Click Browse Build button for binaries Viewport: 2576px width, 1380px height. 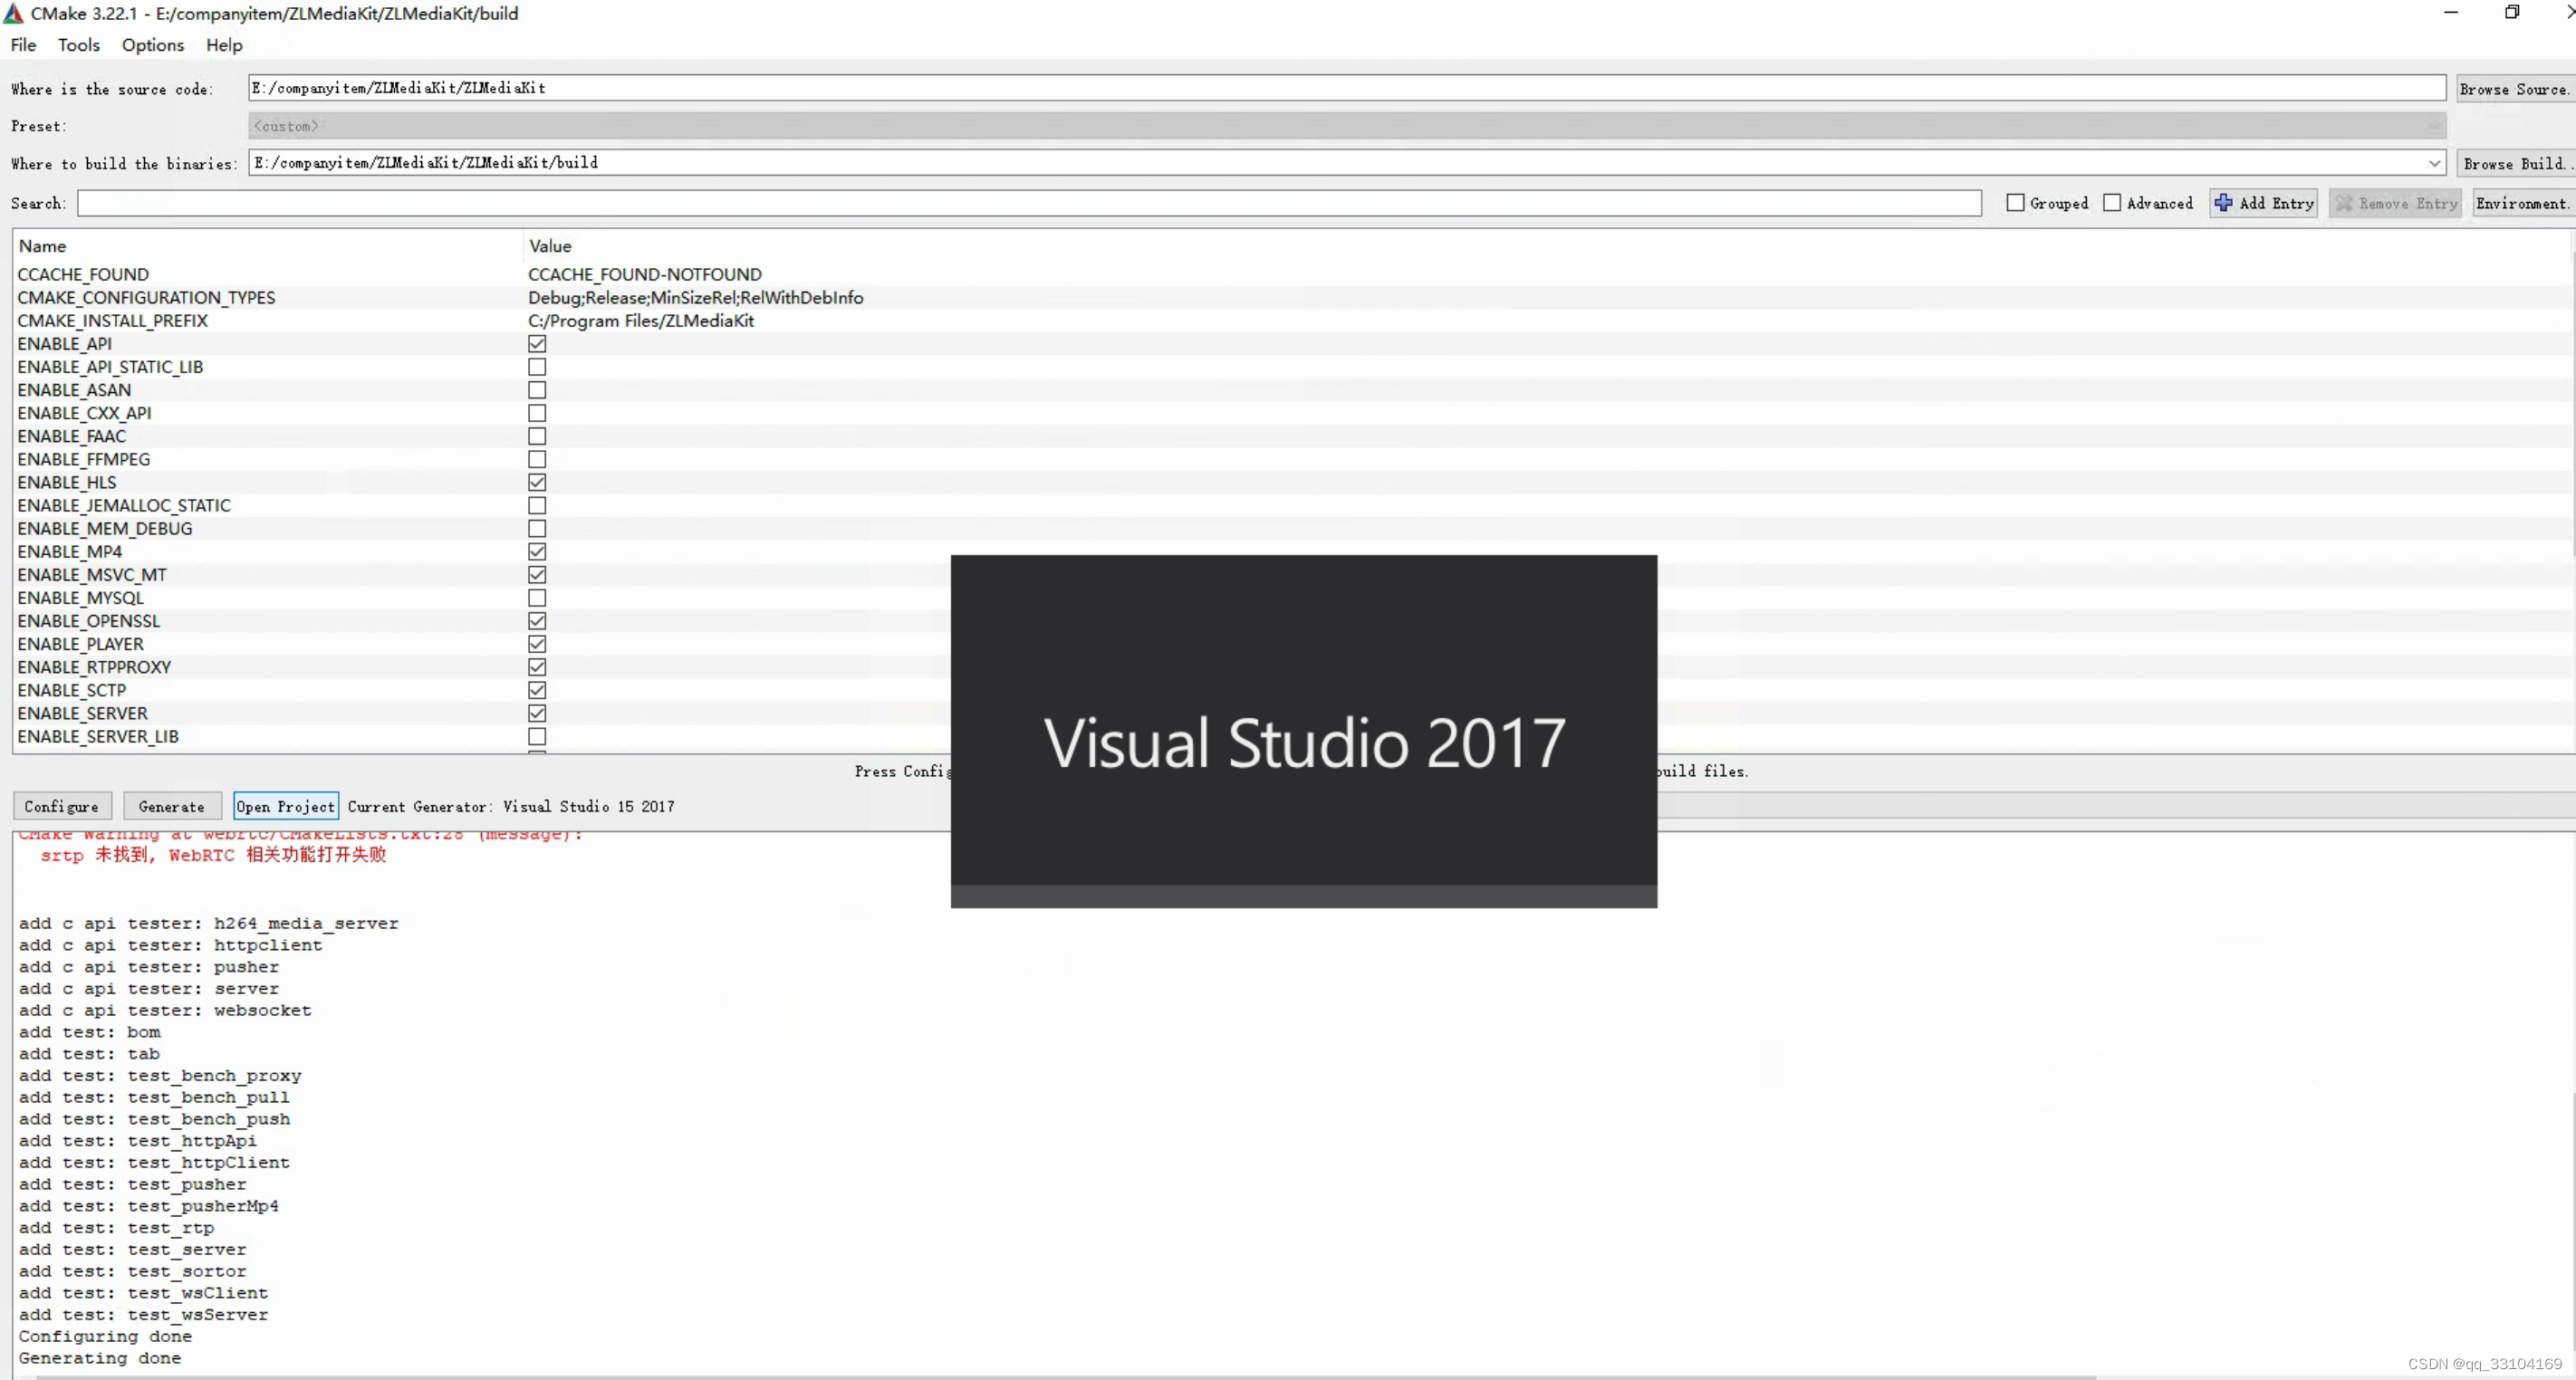pos(2514,162)
